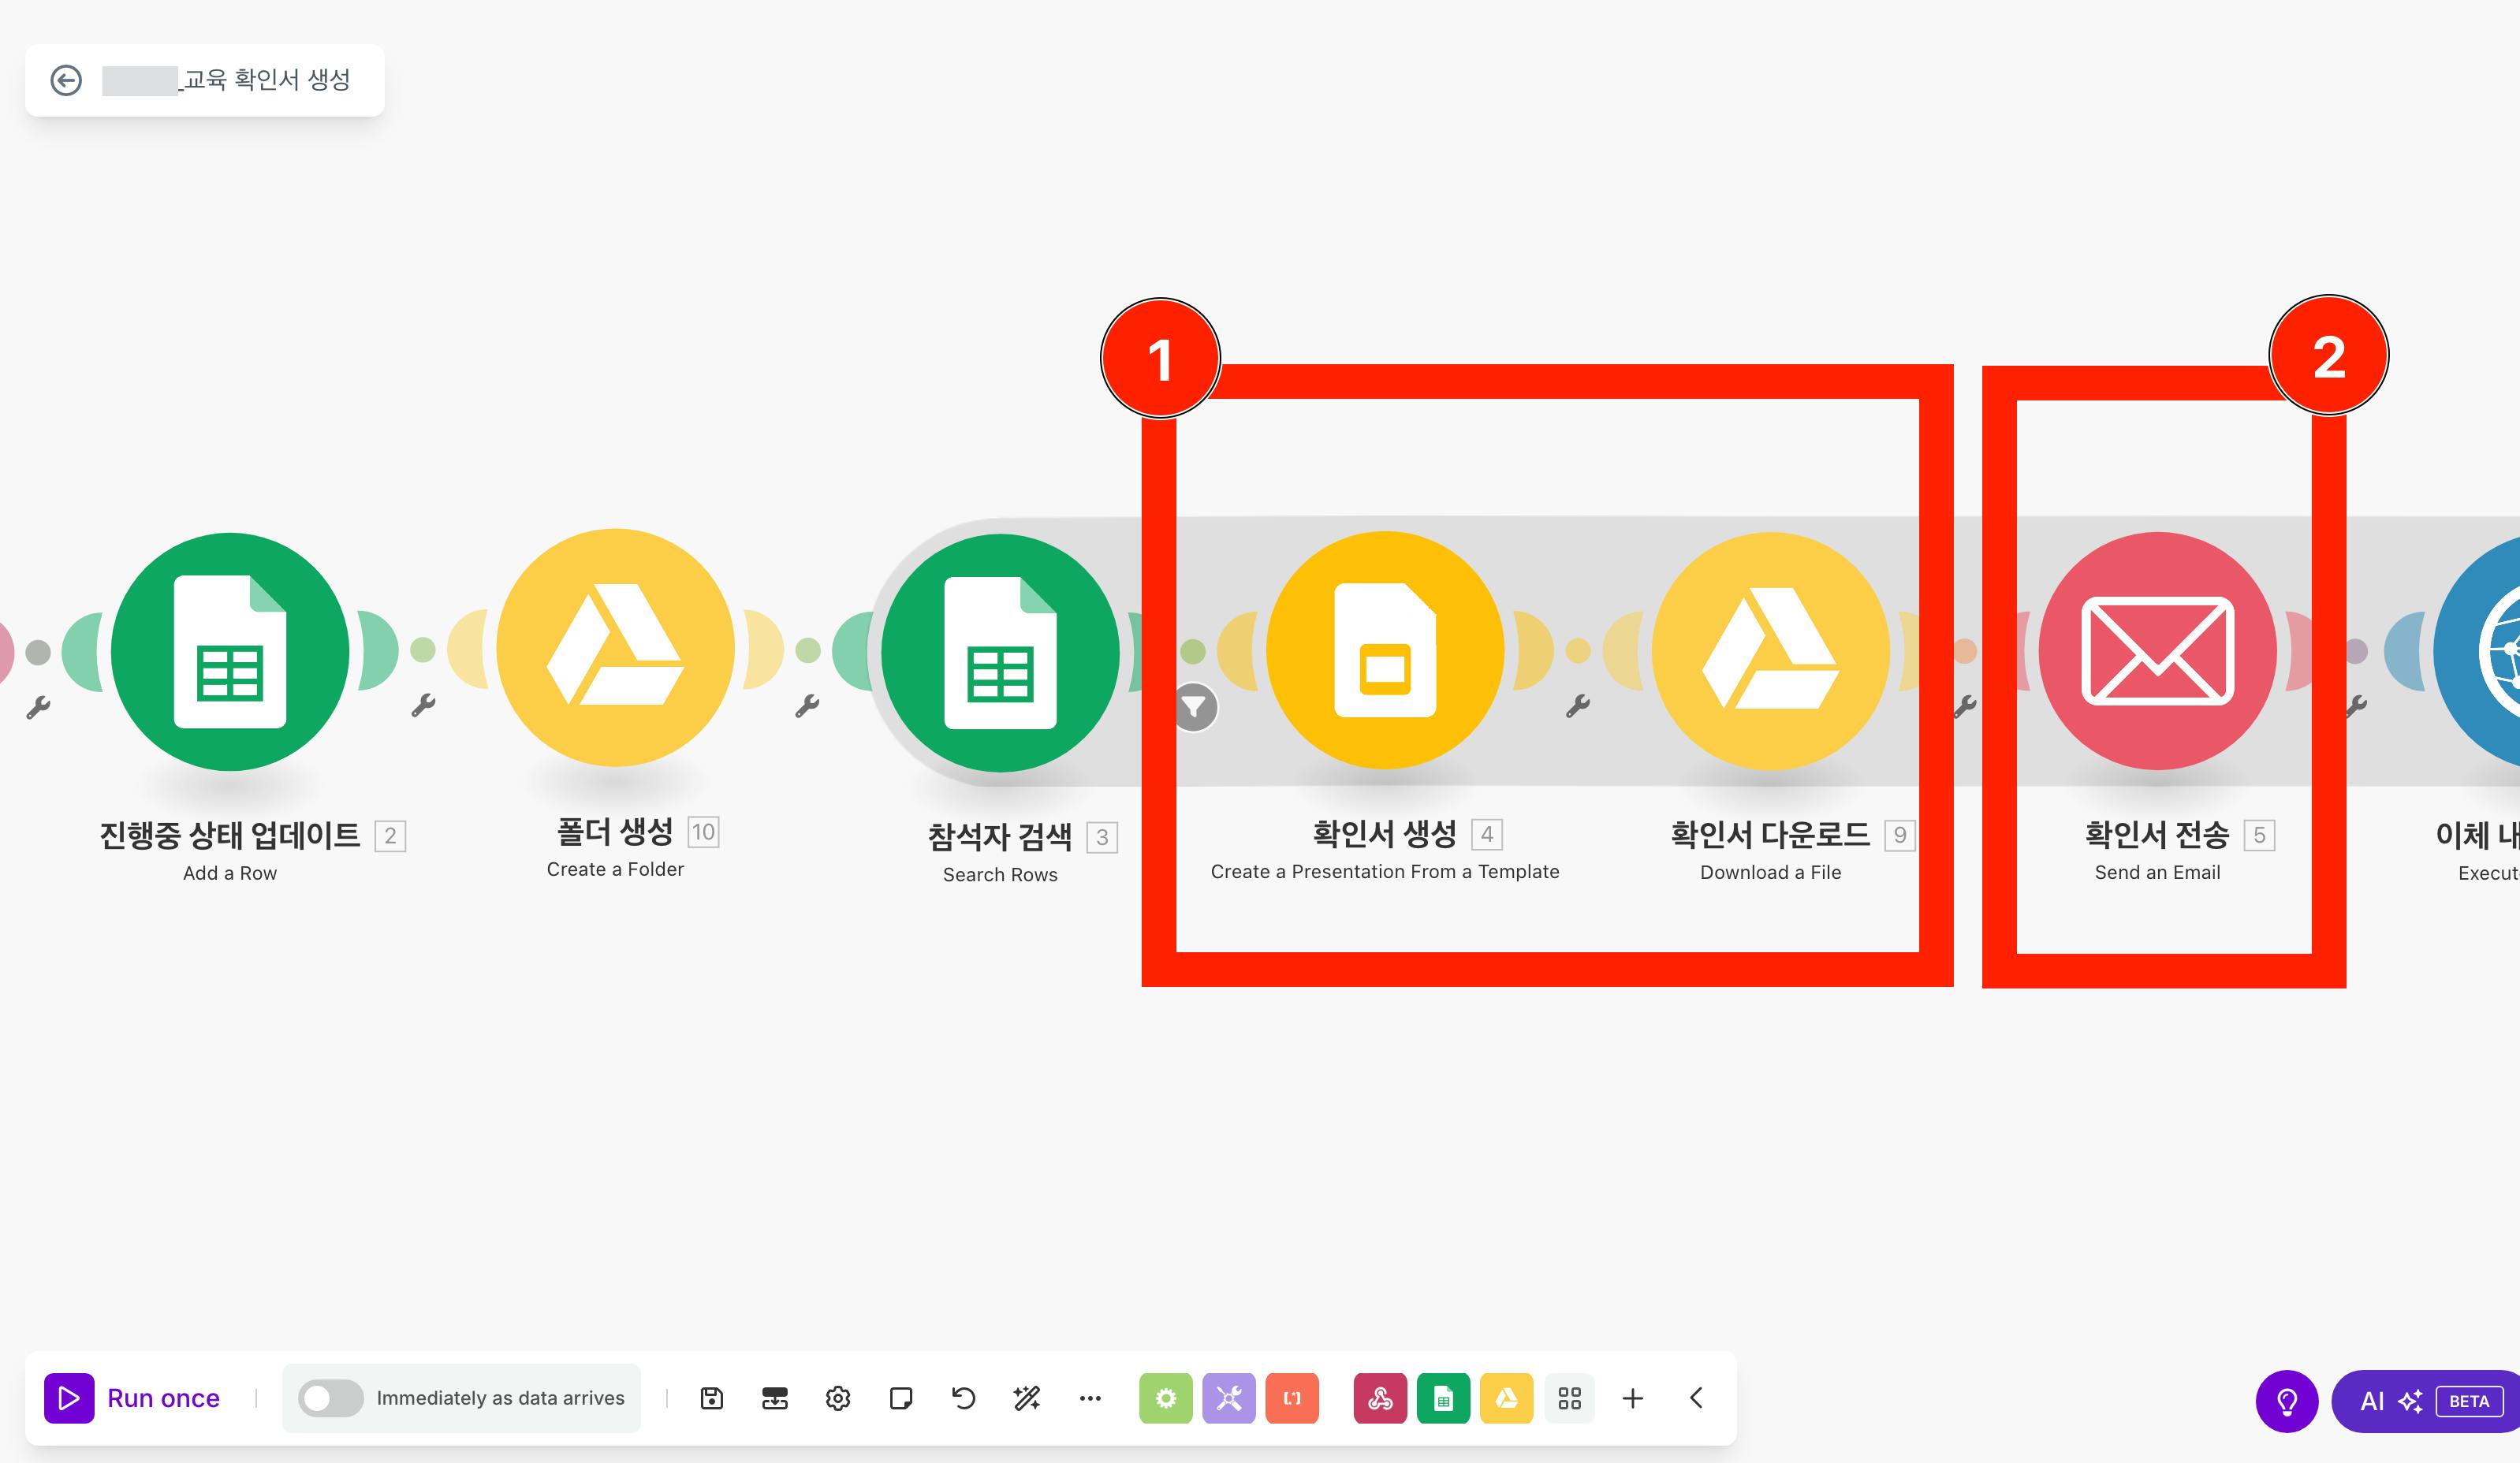This screenshot has width=2520, height=1463.
Task: Run the scenario with Run once
Action: point(132,1398)
